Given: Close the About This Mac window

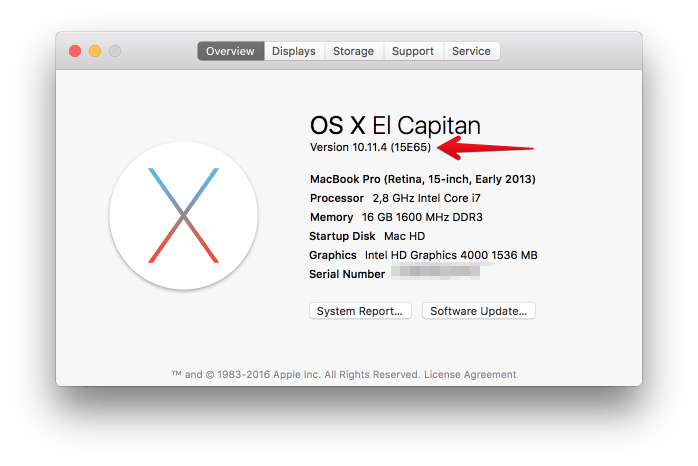Looking at the screenshot, I should point(75,51).
